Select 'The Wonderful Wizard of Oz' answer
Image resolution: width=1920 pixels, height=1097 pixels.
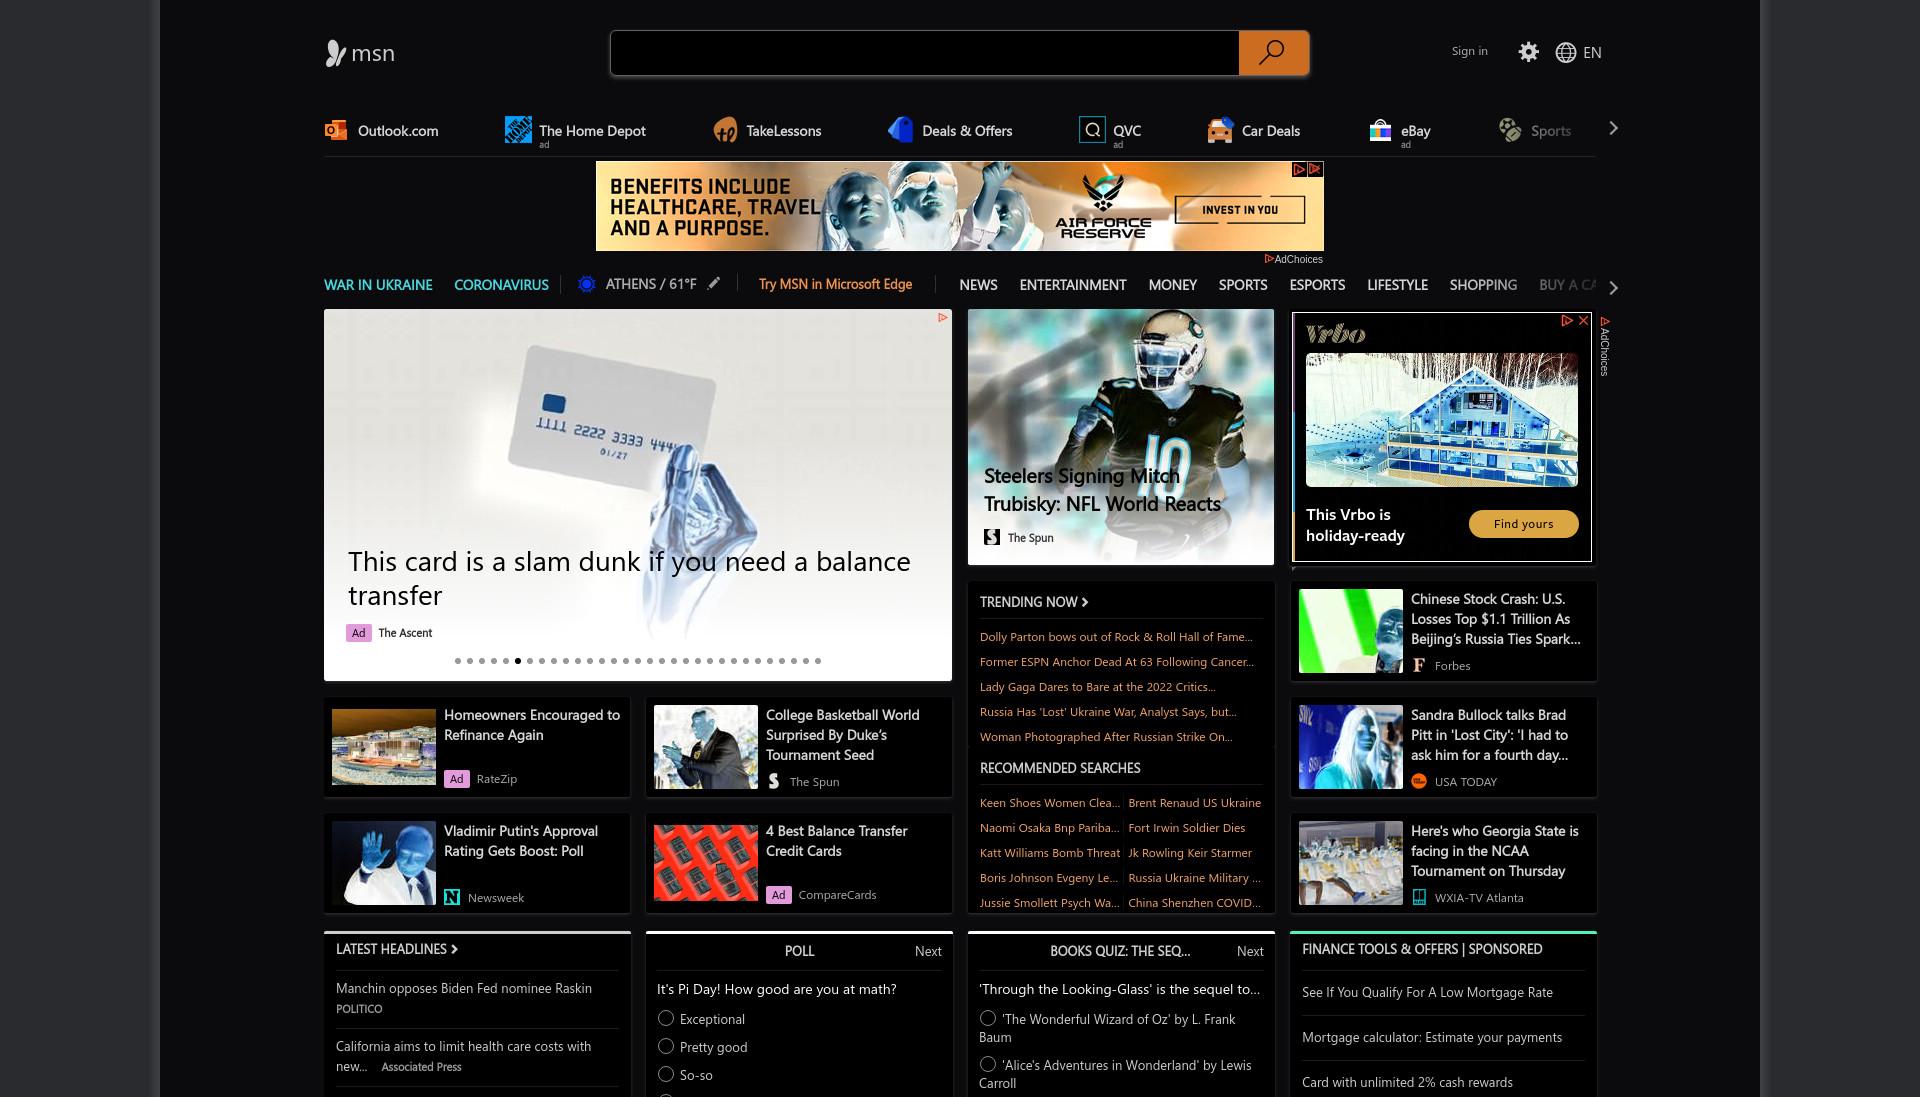tap(988, 1018)
